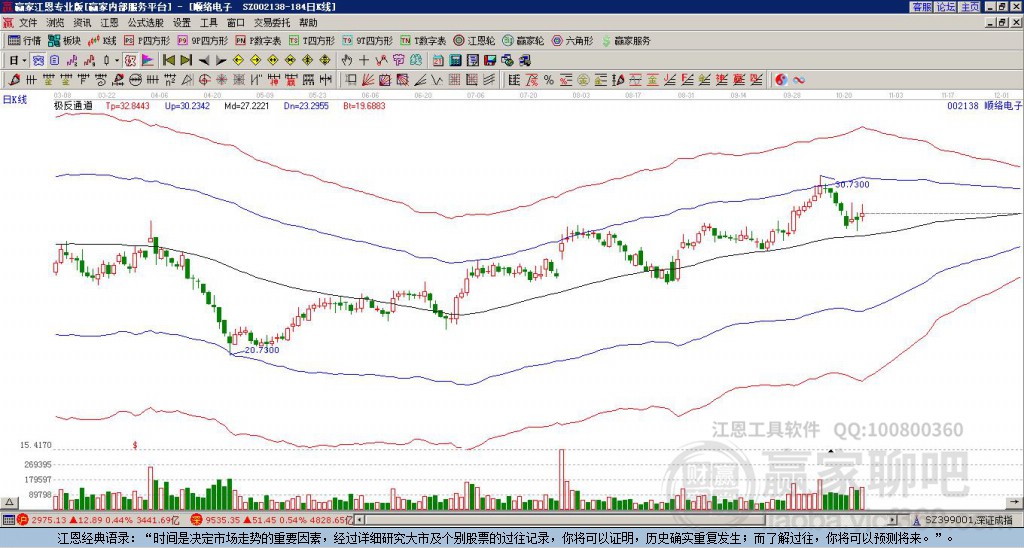The height and width of the screenshot is (548, 1024).
Task: Click the infinity loop icon
Action: click(x=798, y=80)
